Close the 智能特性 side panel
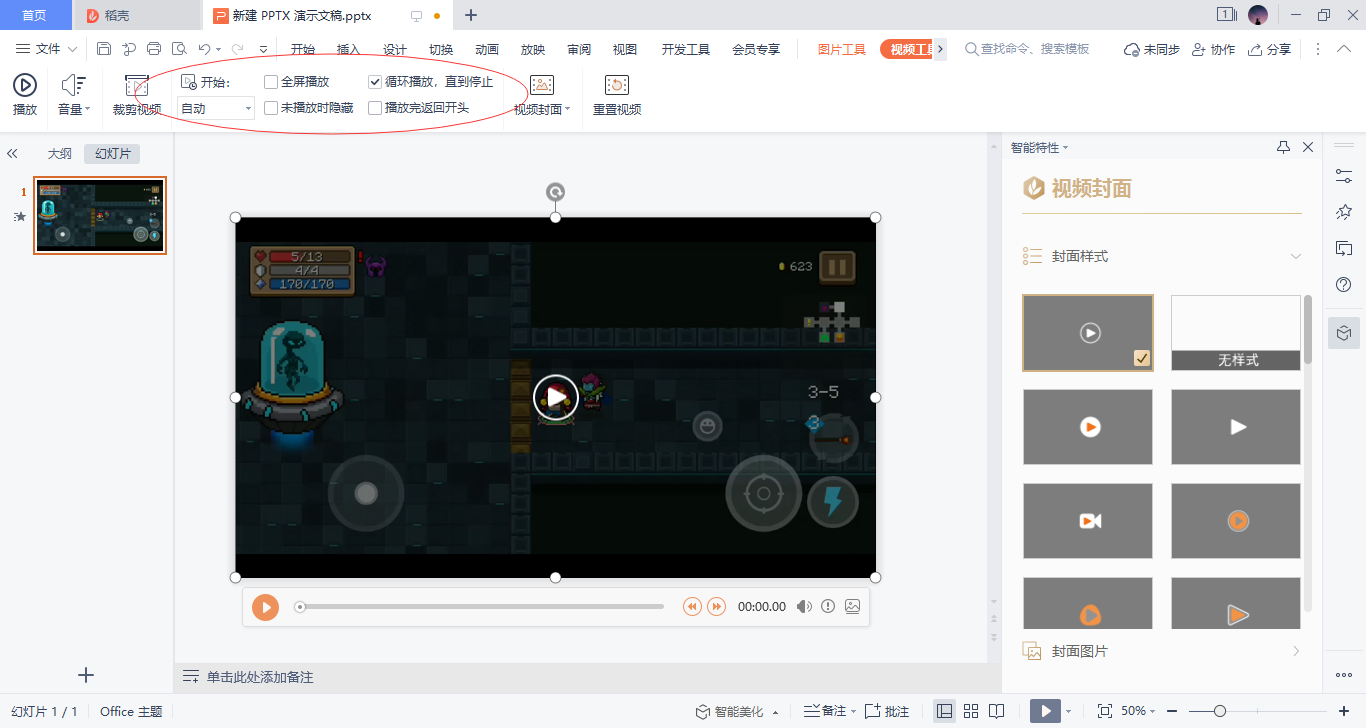The width and height of the screenshot is (1366, 728). tap(1308, 147)
